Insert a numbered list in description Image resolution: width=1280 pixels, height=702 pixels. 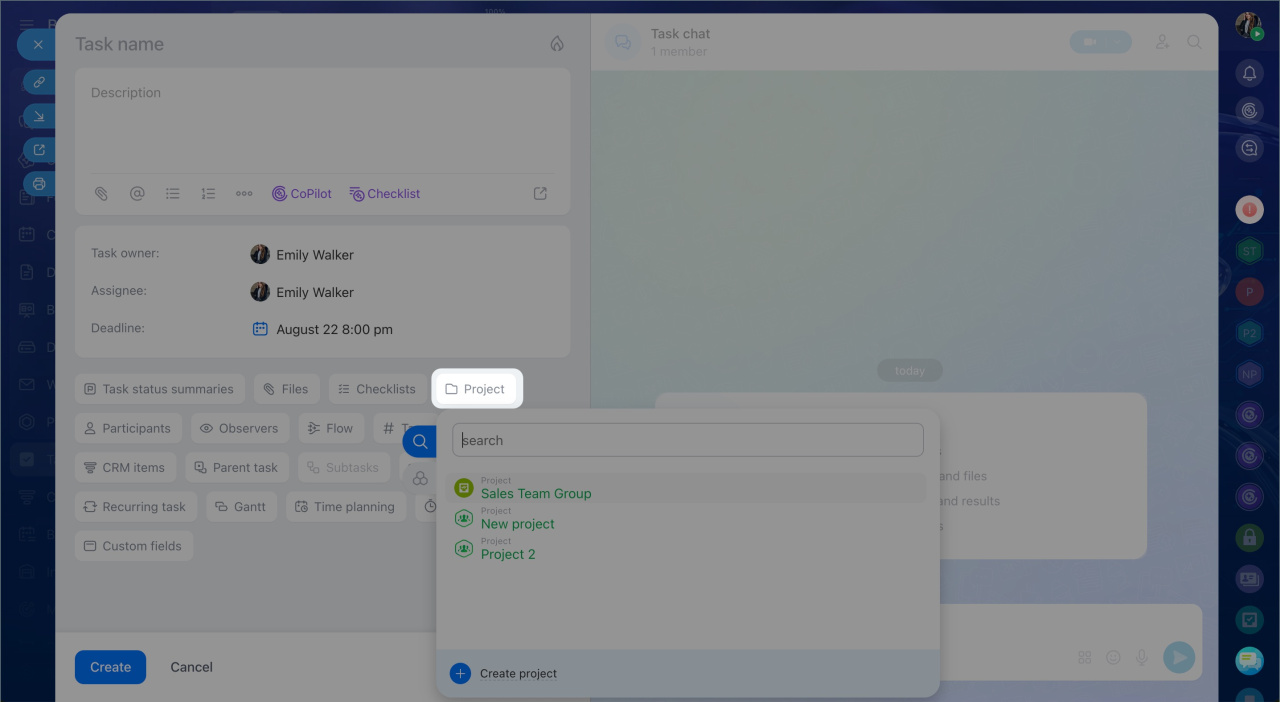(x=208, y=194)
